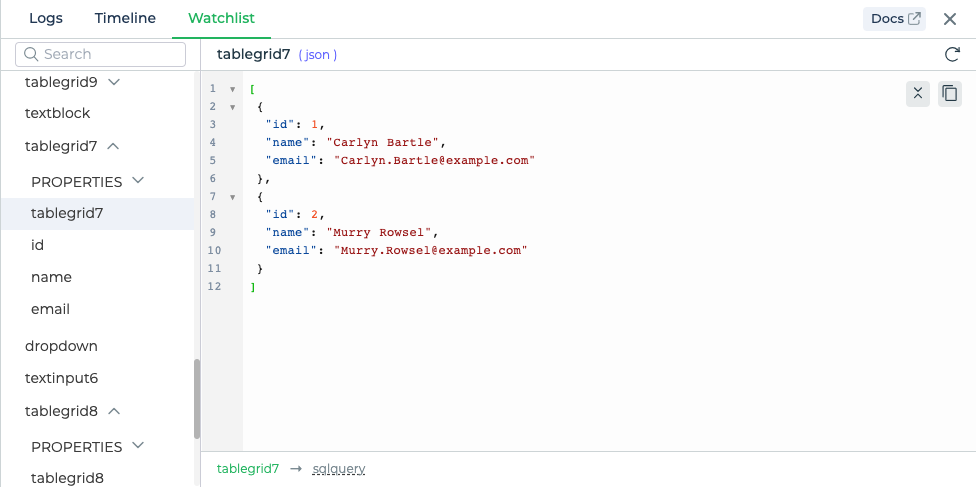Click the Search input field

coord(100,54)
